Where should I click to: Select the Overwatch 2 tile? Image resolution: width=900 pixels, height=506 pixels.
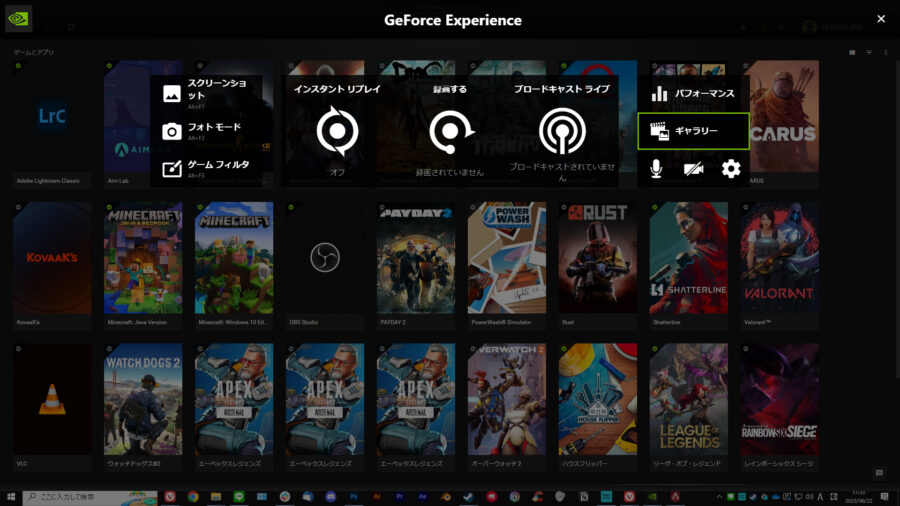coord(507,407)
